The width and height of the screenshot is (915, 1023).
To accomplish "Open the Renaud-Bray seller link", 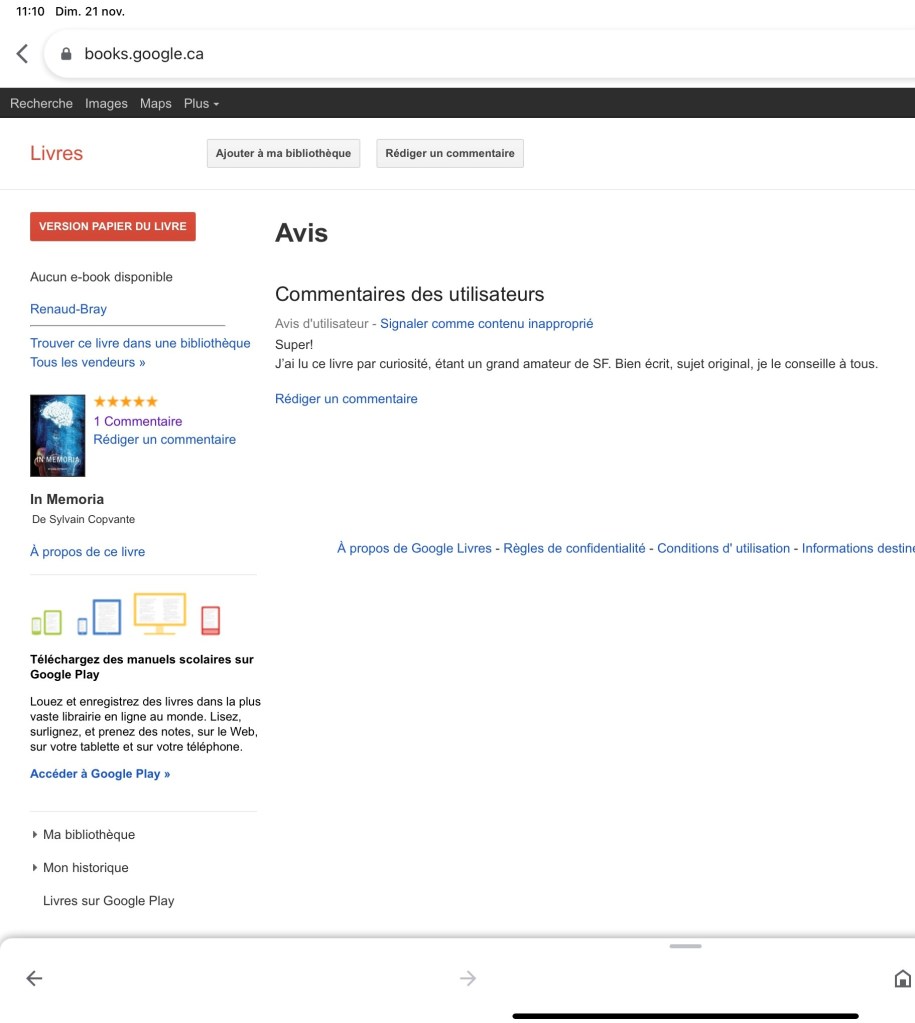I will coord(68,309).
